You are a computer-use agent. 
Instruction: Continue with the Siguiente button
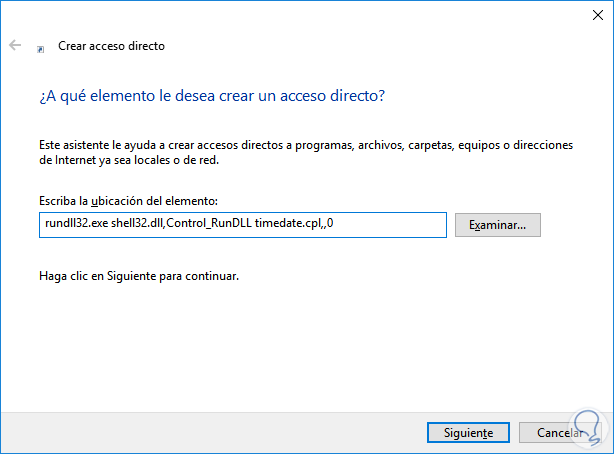coord(461,433)
